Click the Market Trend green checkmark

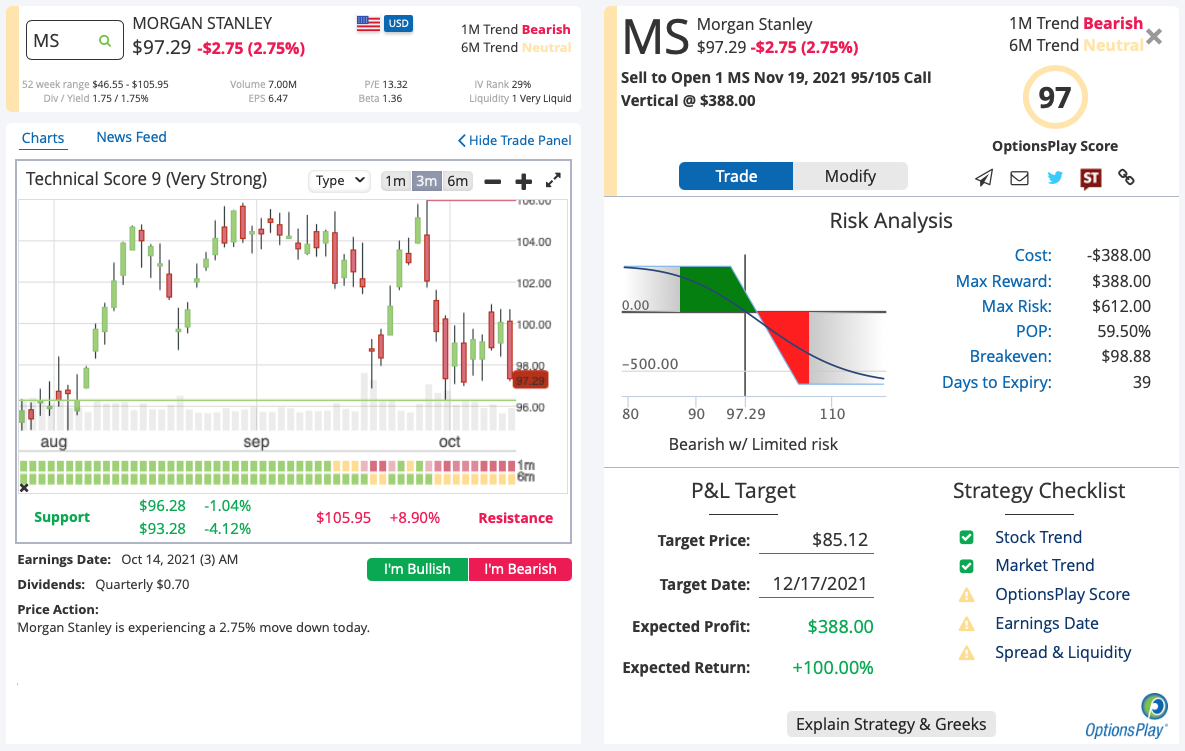tap(966, 566)
